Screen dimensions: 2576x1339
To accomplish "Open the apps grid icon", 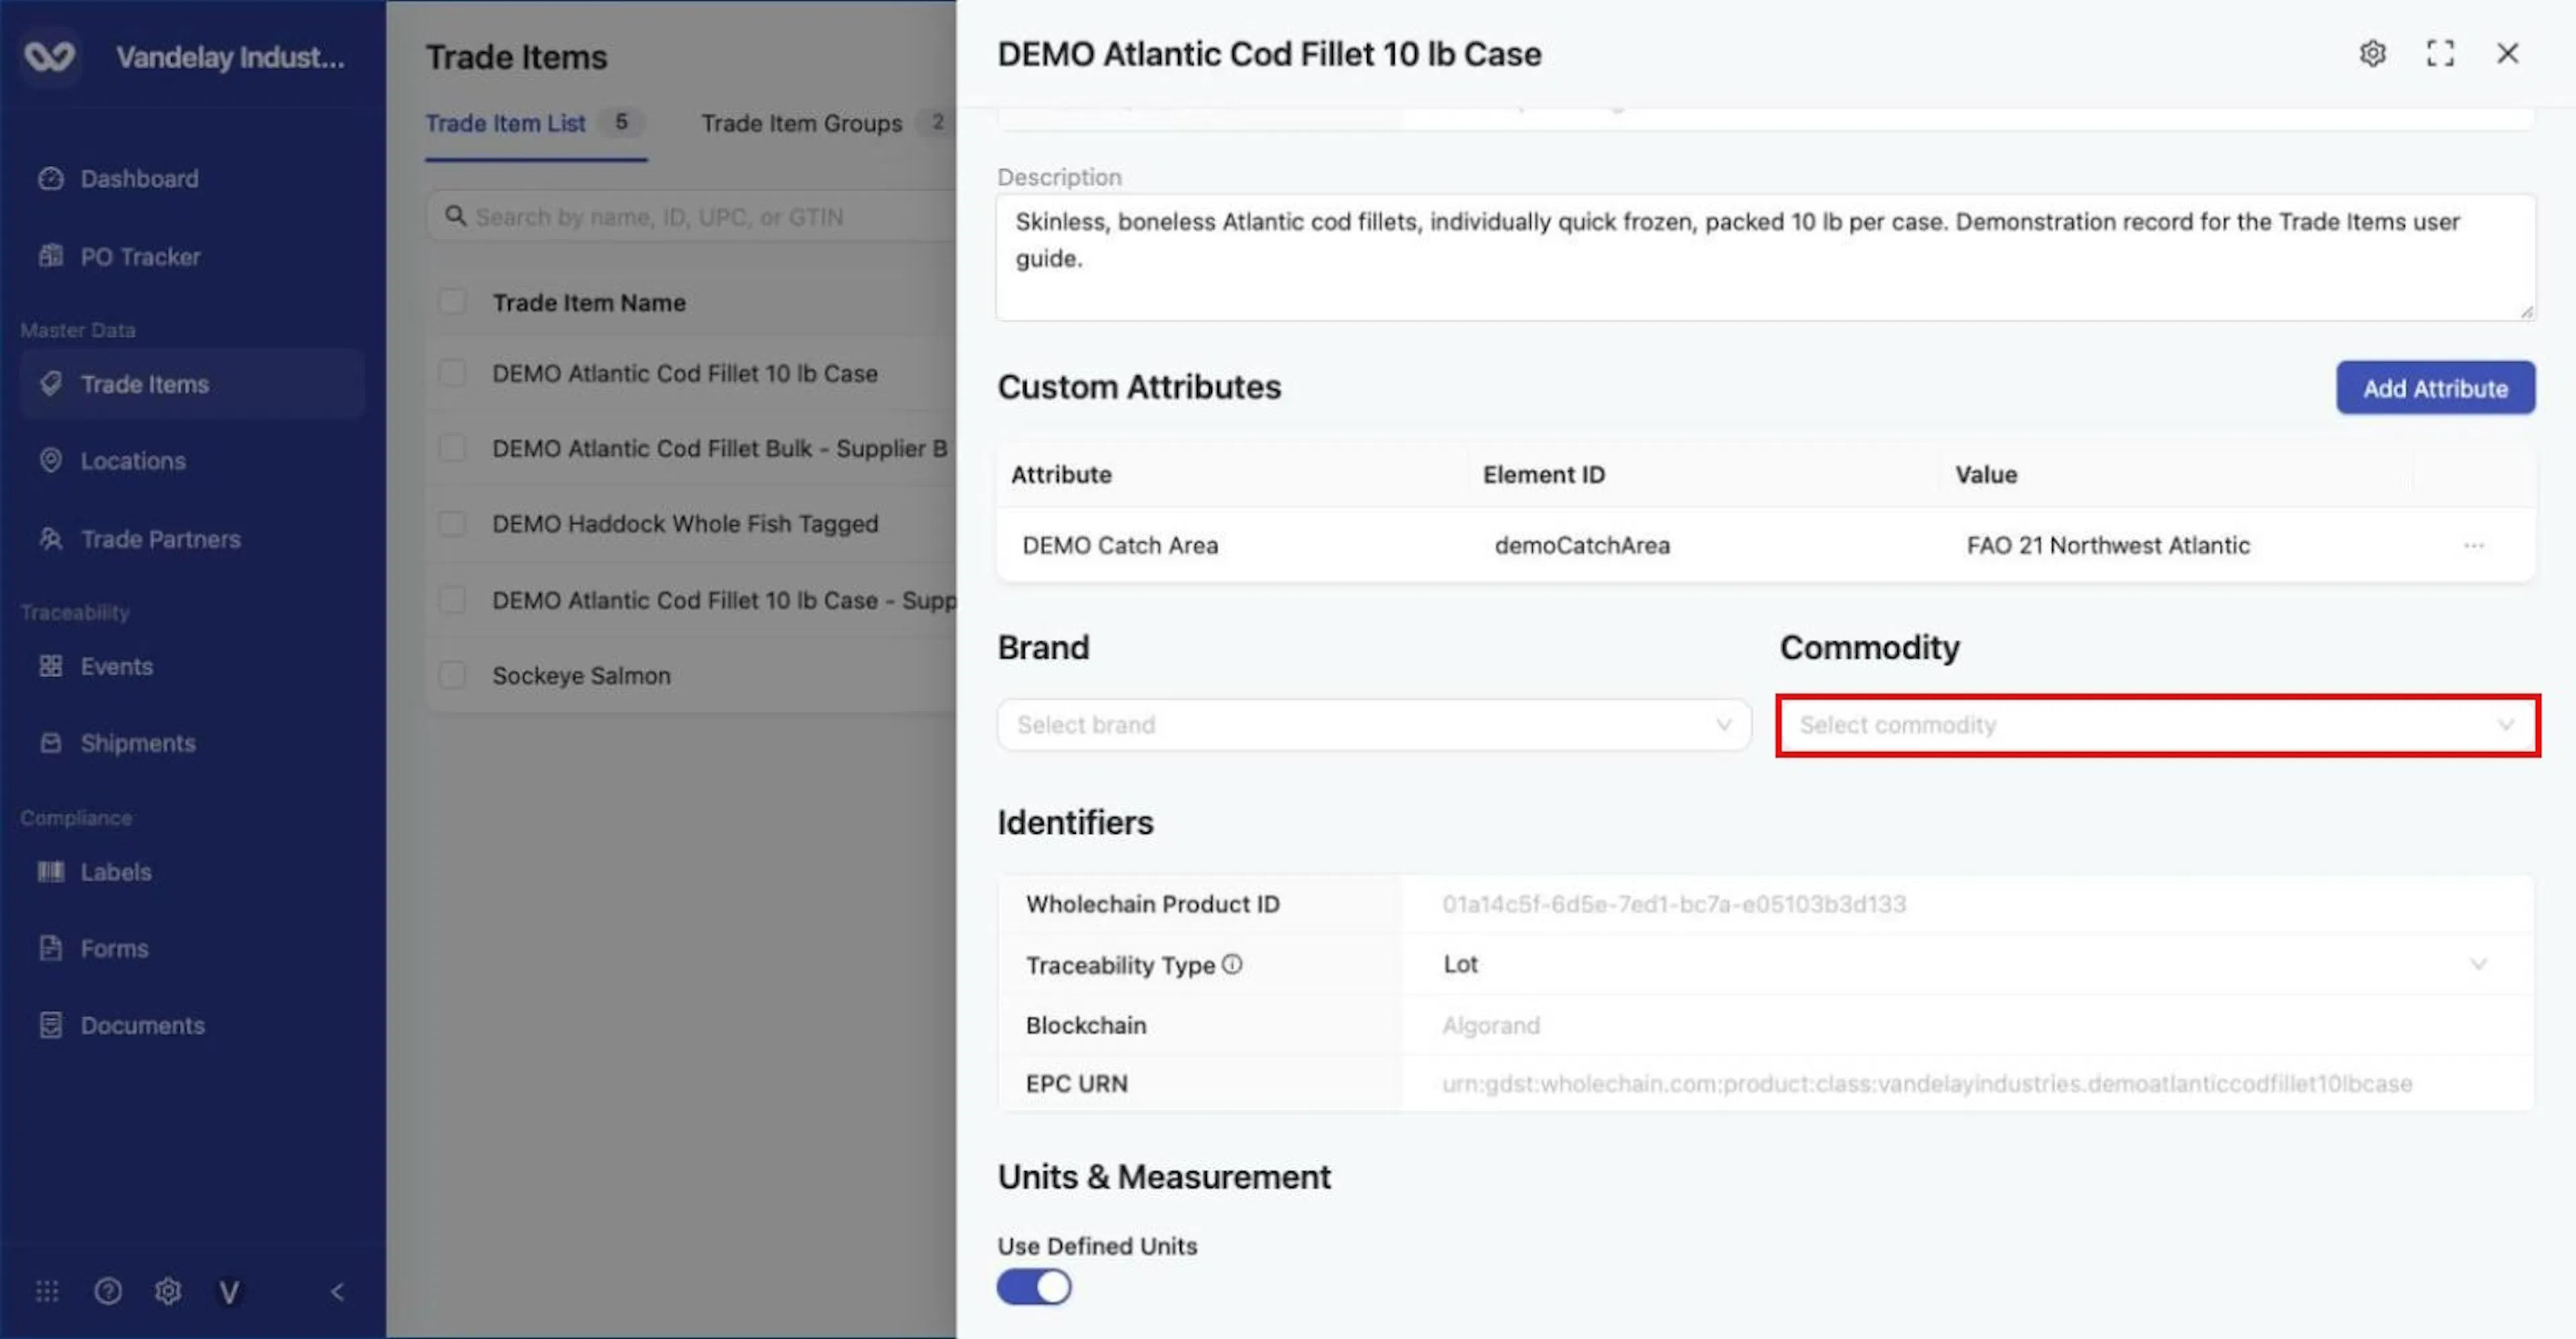I will point(47,1291).
